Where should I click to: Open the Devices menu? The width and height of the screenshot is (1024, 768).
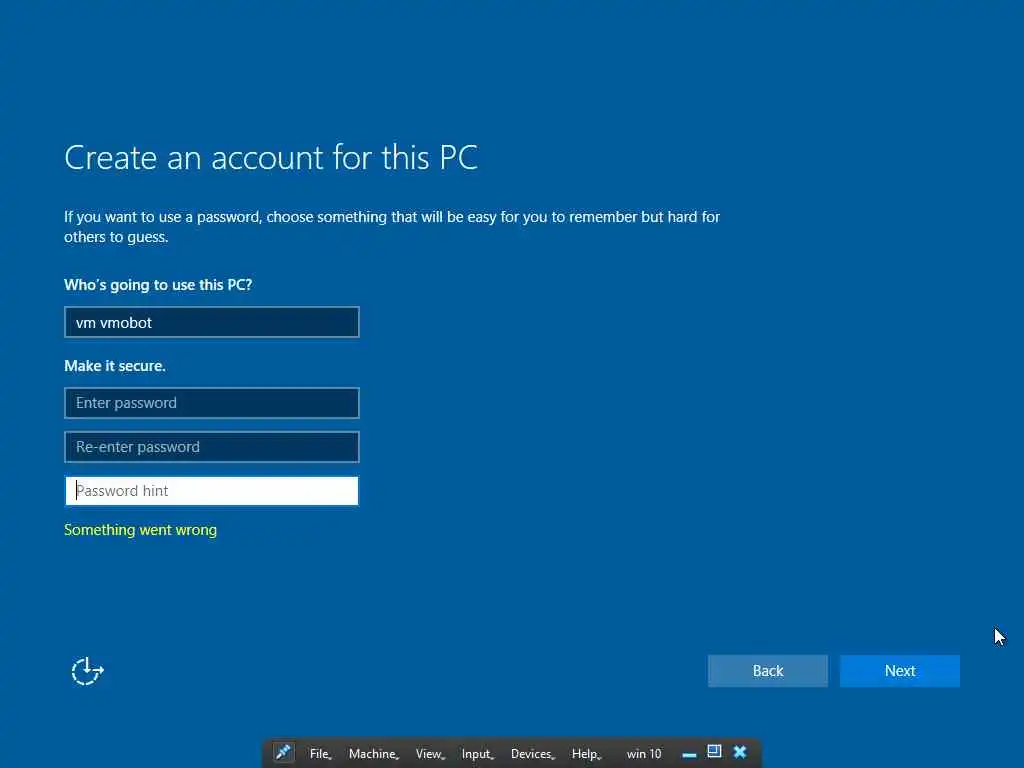pos(532,754)
